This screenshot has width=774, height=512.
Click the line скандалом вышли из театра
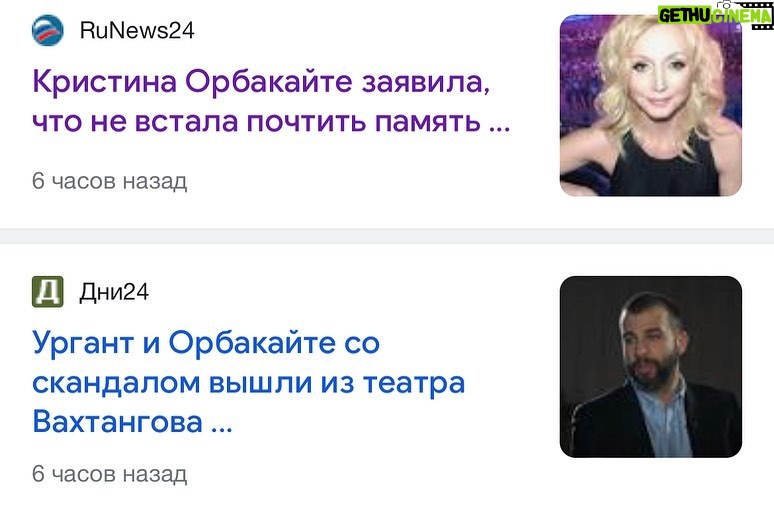(249, 383)
